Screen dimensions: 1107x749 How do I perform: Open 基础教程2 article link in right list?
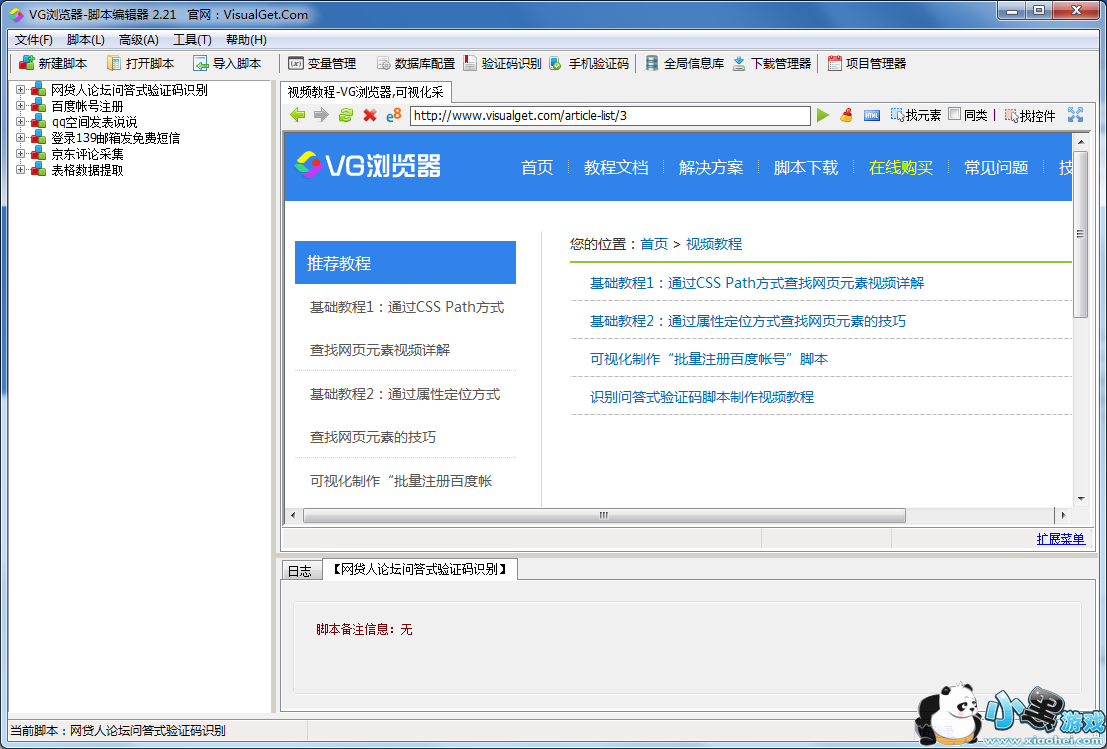[x=748, y=320]
